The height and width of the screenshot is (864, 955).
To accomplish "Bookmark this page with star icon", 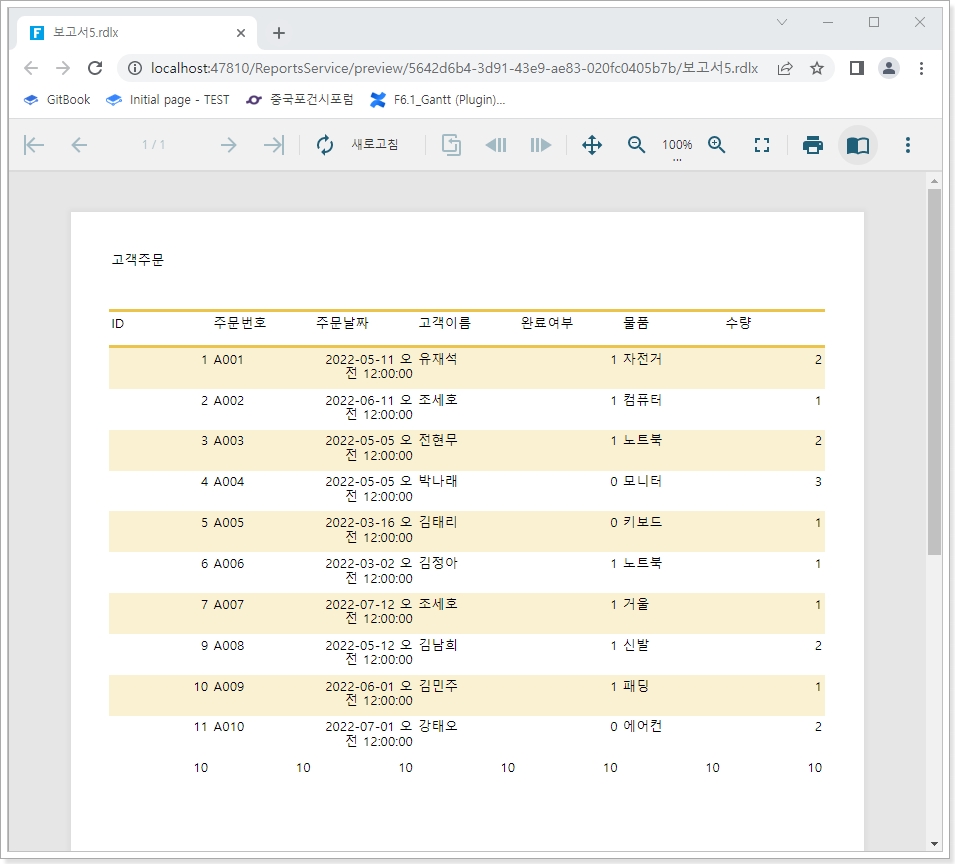I will pyautogui.click(x=817, y=68).
